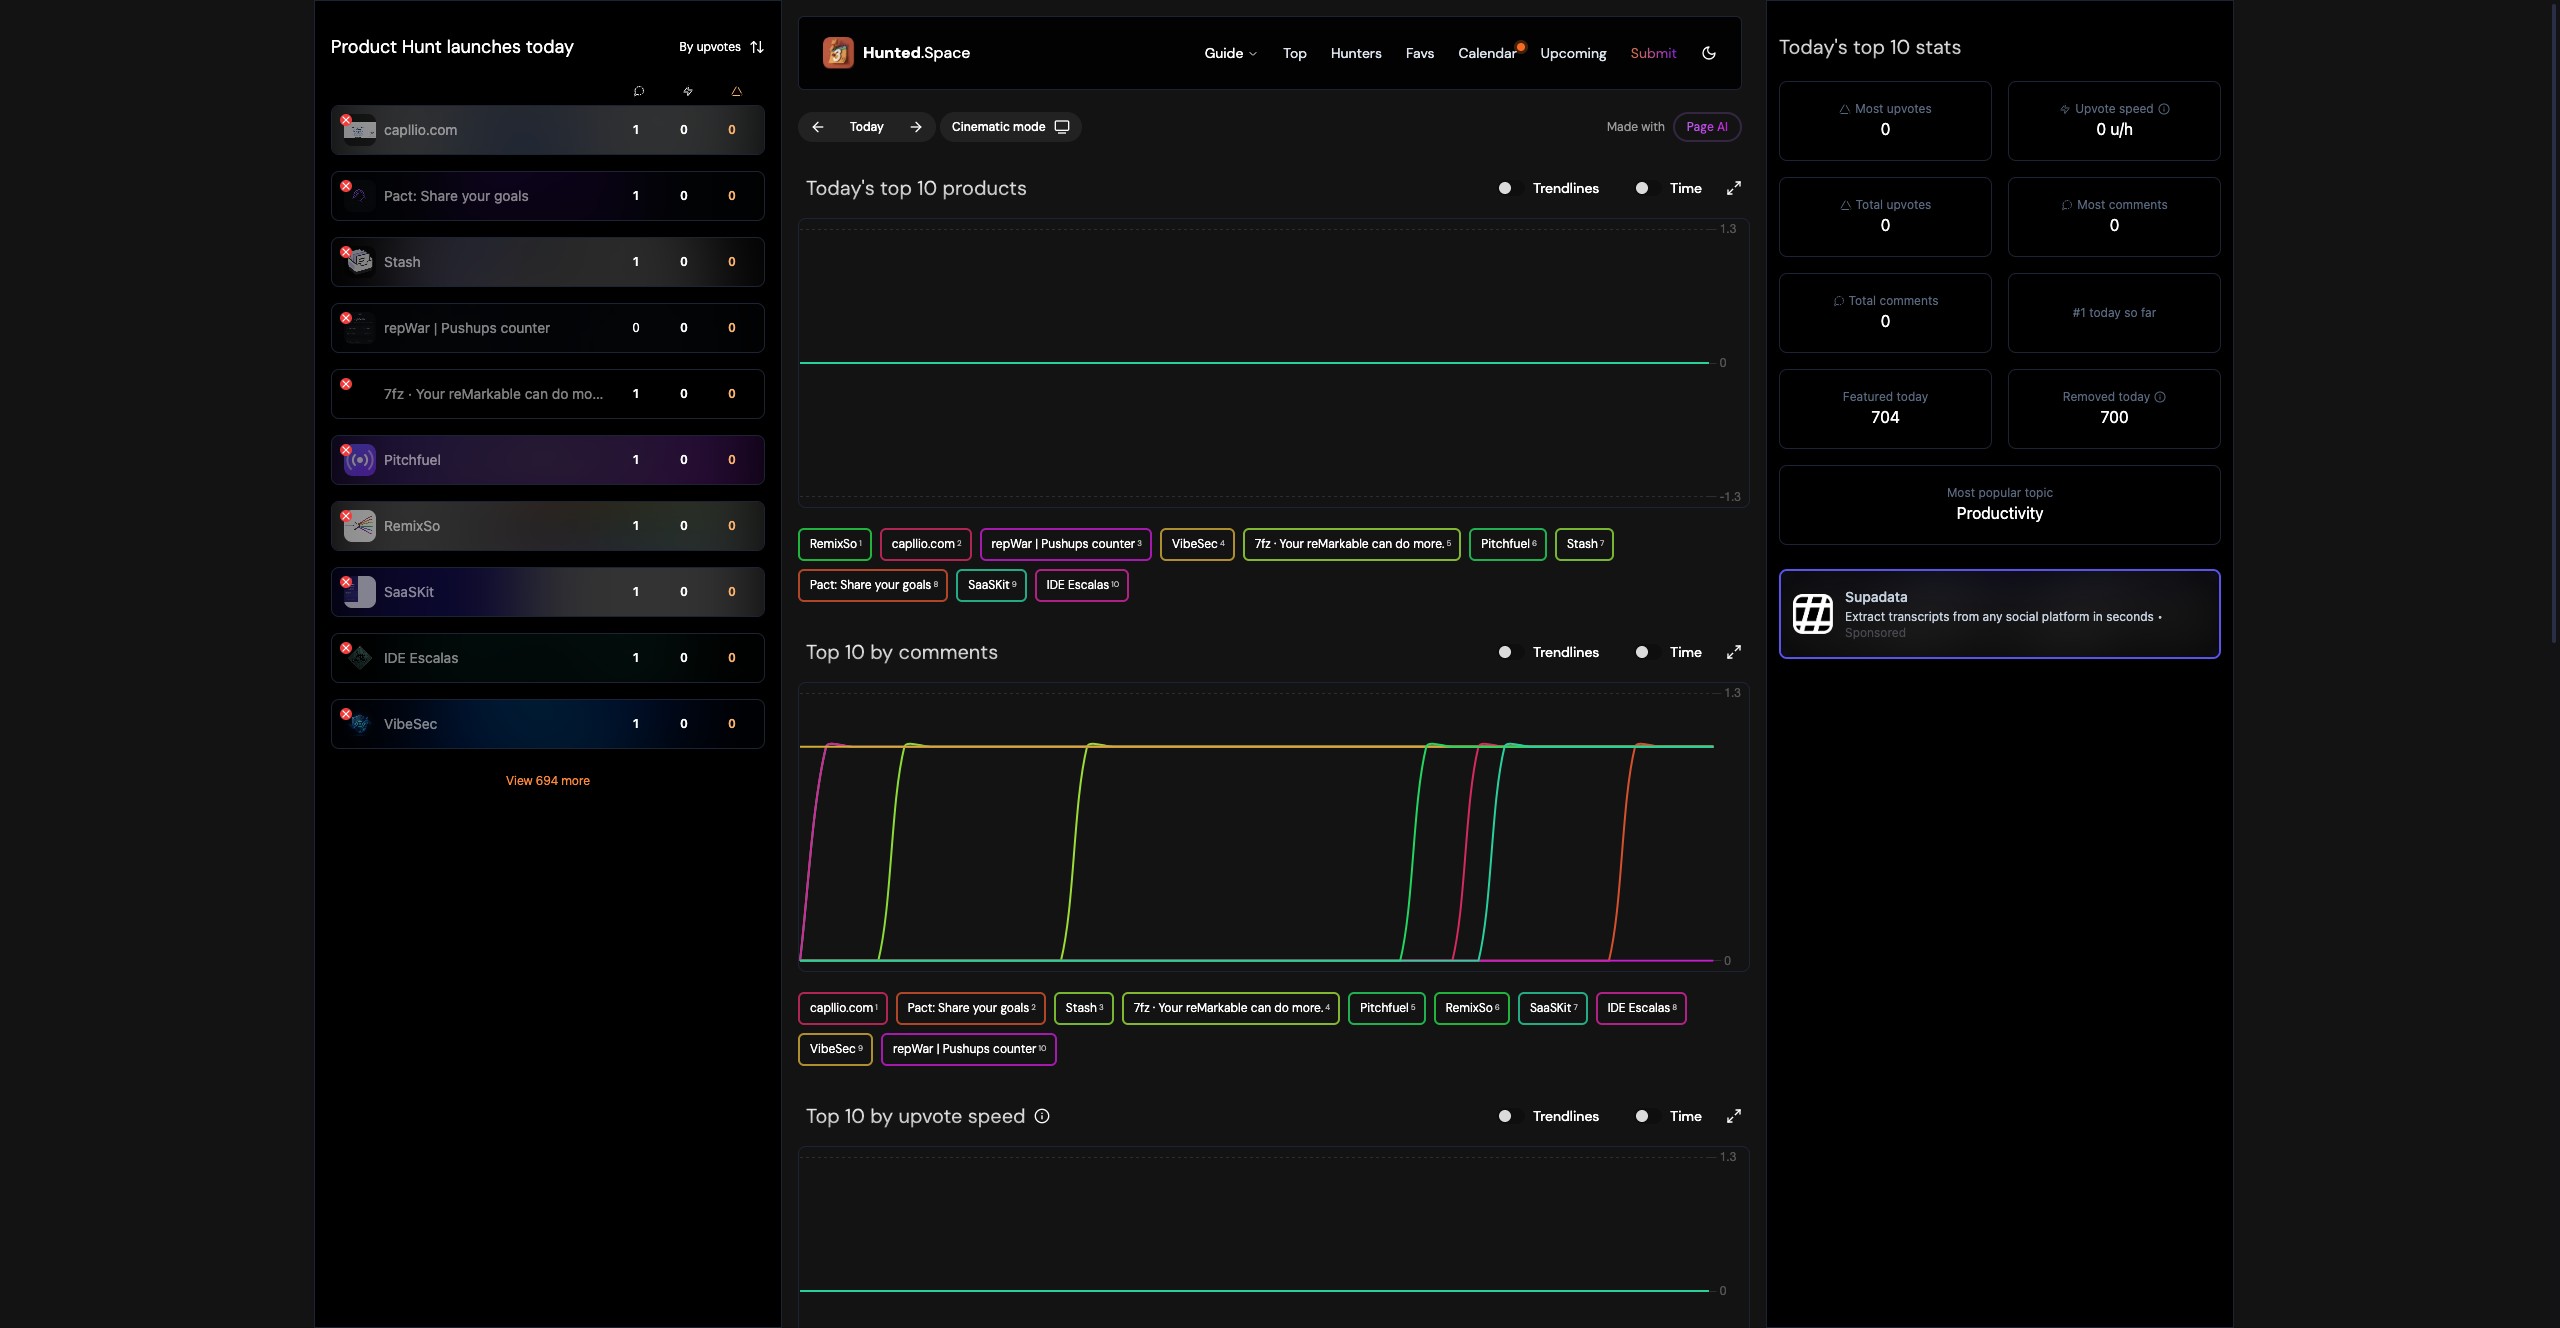Open the Supadata sponsored card

pyautogui.click(x=1999, y=614)
